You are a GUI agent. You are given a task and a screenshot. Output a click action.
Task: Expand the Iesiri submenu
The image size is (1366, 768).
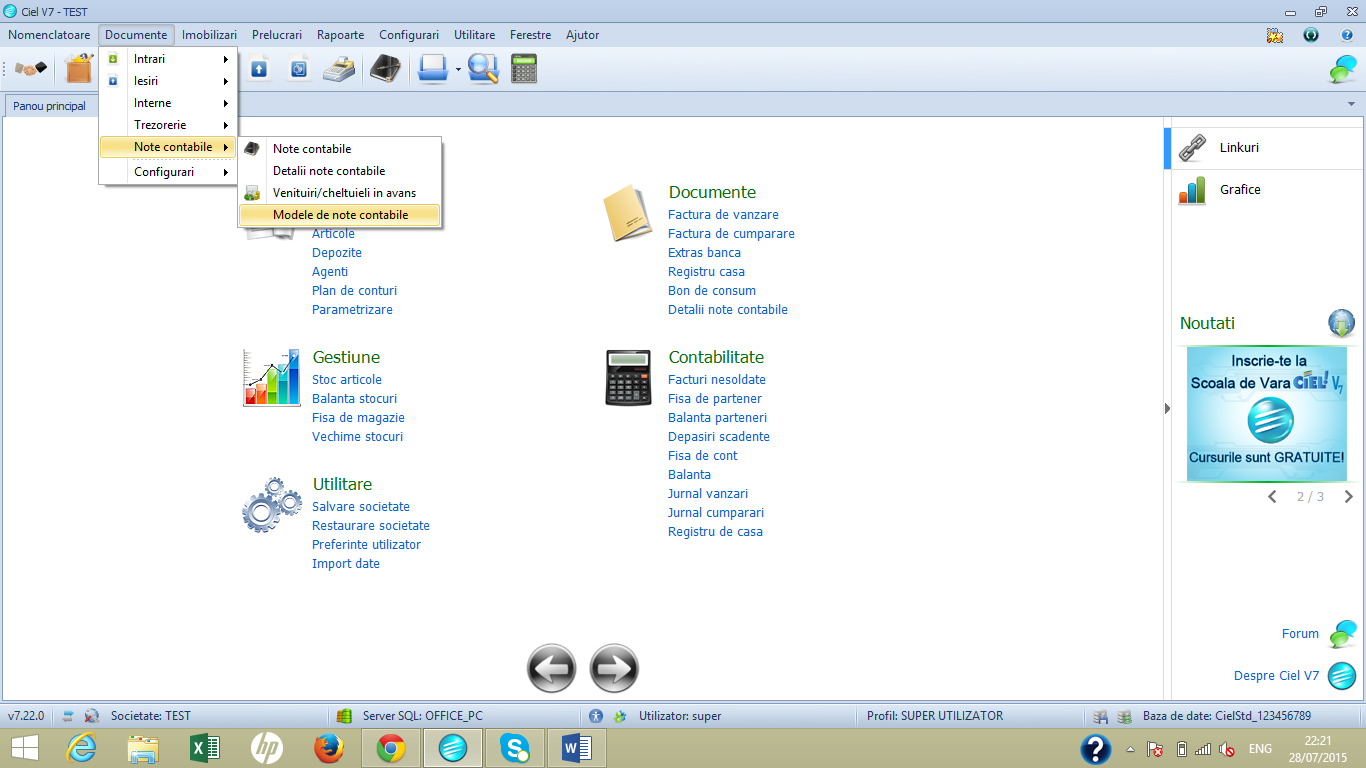(168, 81)
